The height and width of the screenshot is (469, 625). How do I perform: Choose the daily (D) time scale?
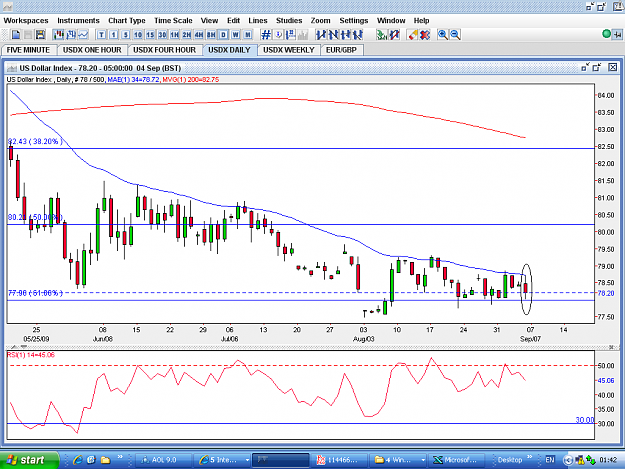224,35
